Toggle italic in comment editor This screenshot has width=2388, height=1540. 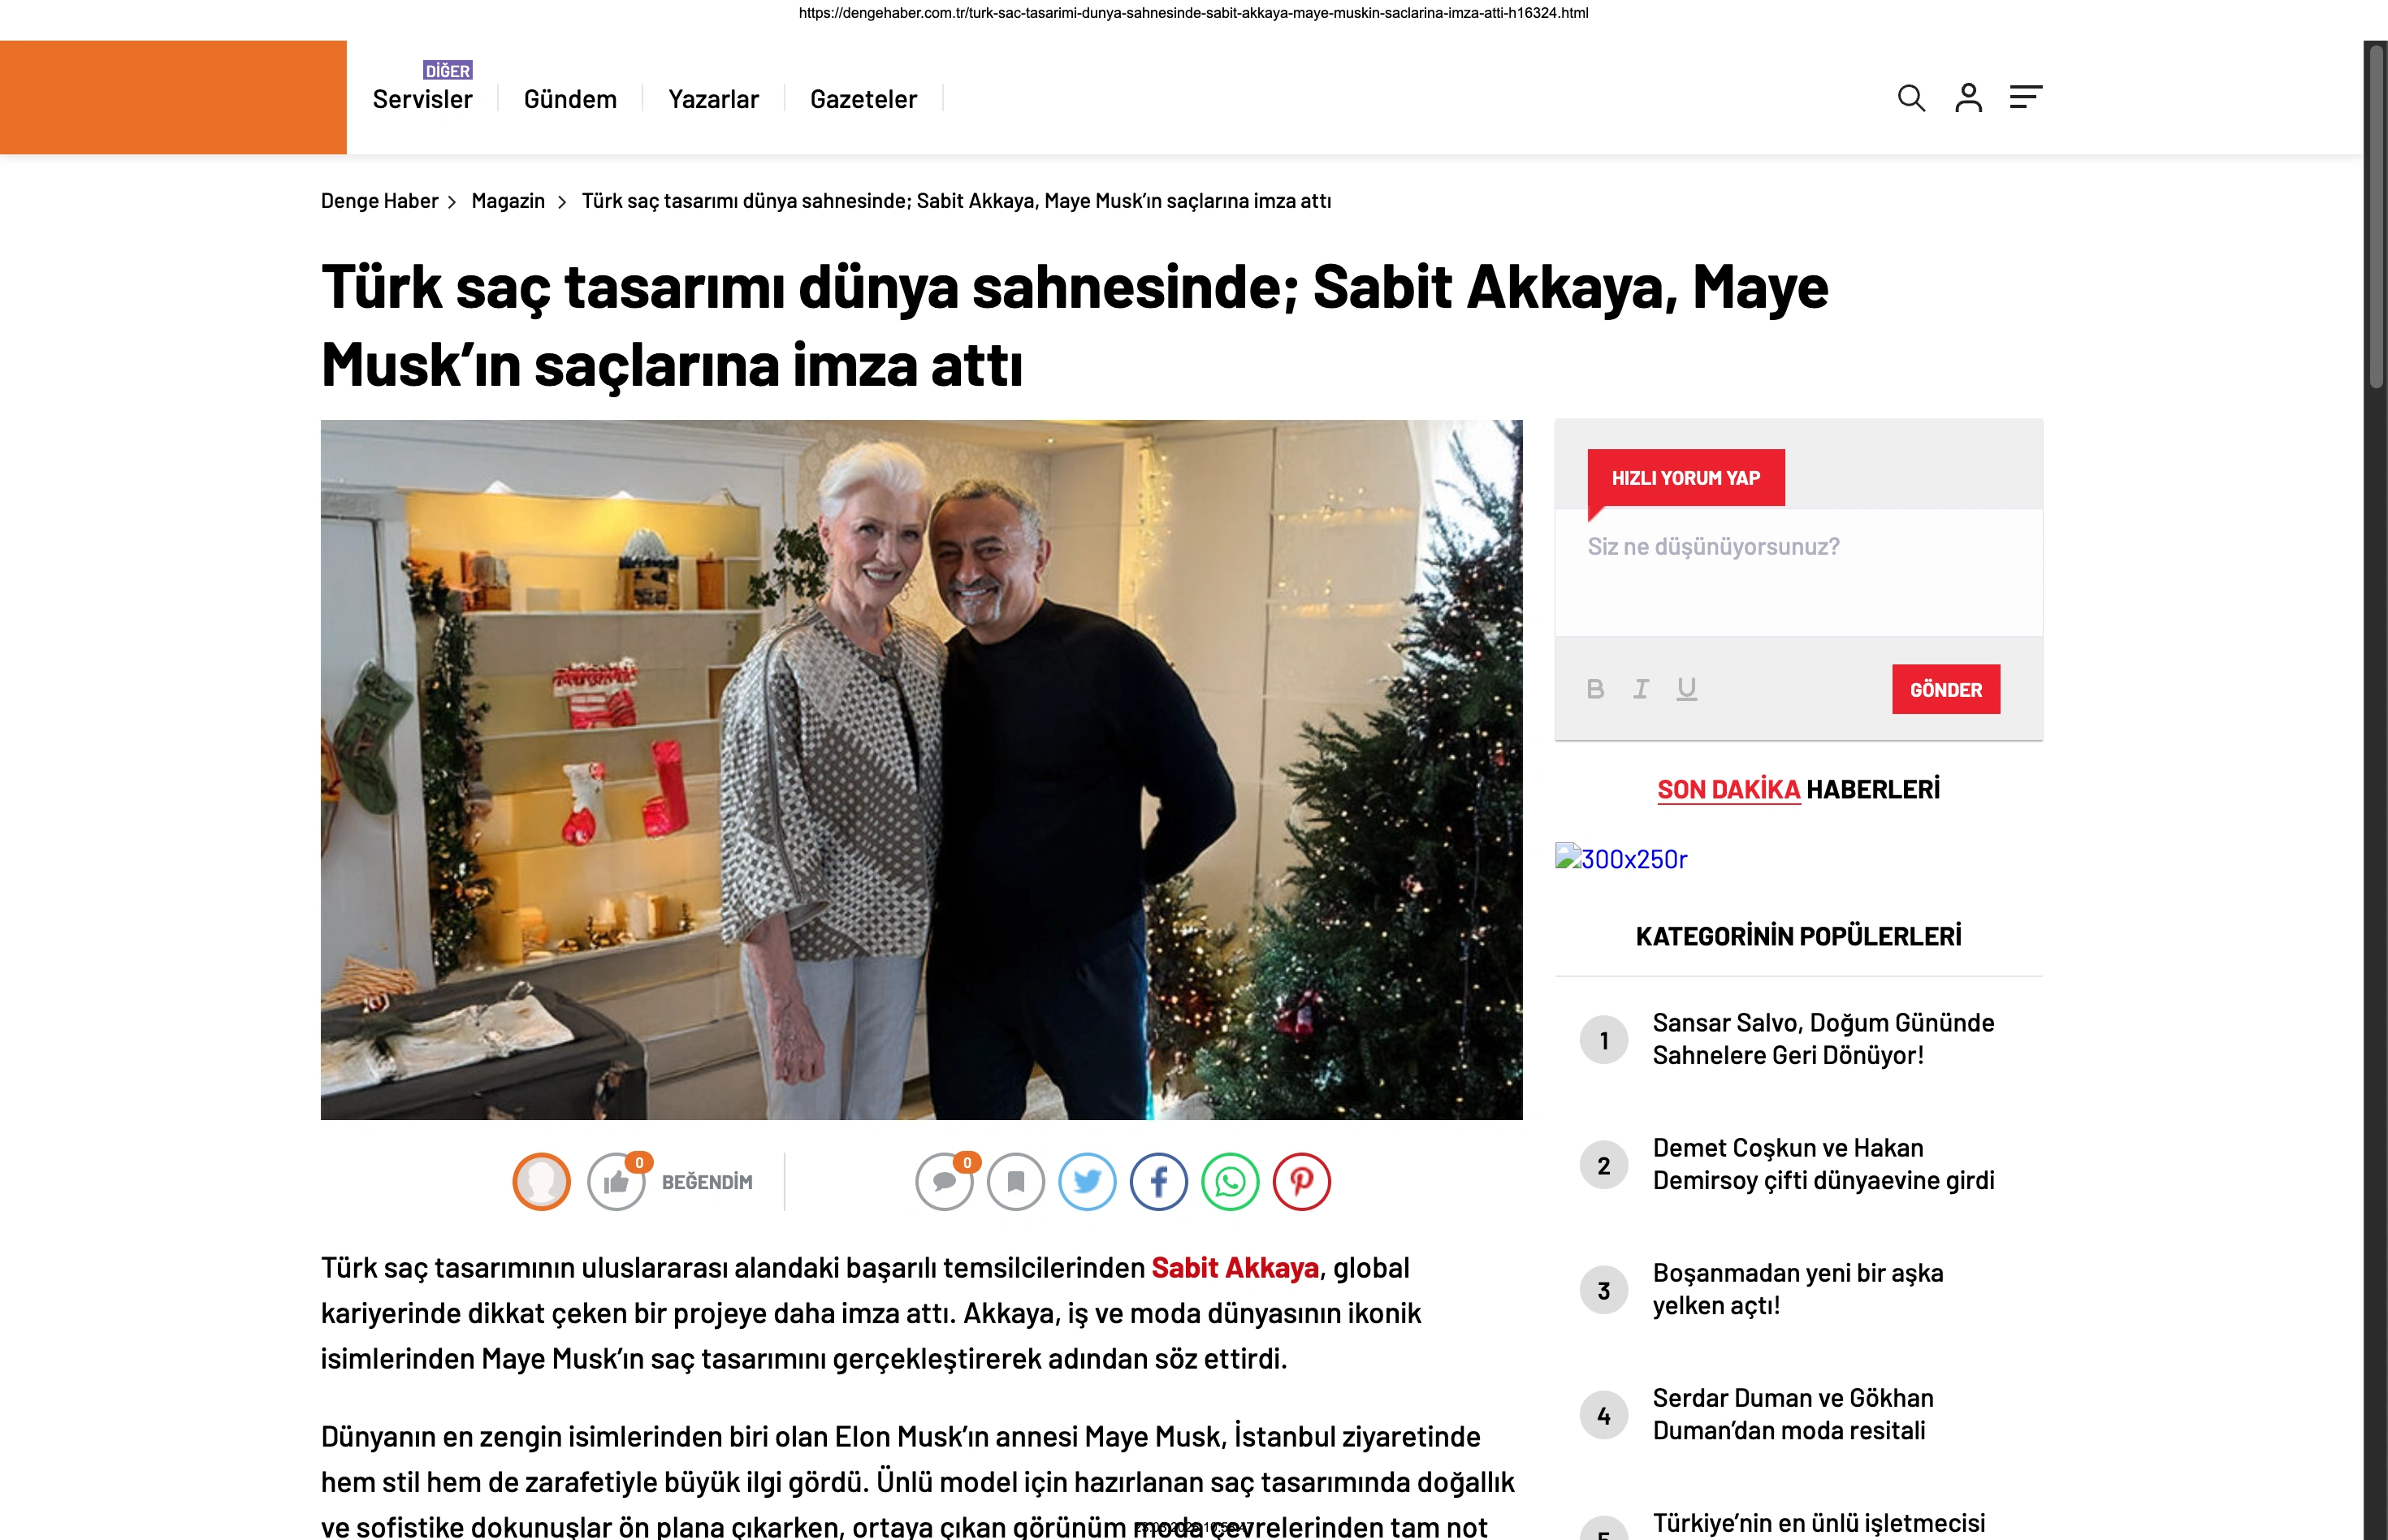1641,689
